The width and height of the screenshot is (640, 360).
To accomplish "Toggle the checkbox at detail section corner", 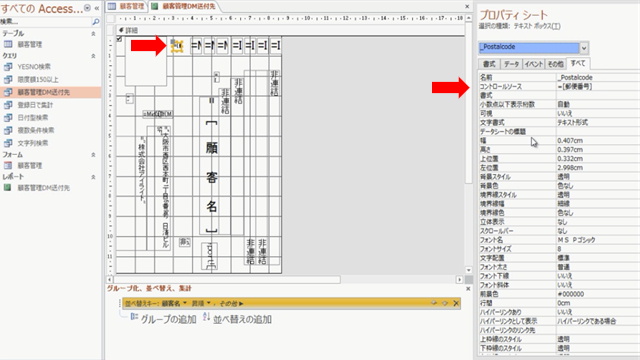I will (119, 39).
